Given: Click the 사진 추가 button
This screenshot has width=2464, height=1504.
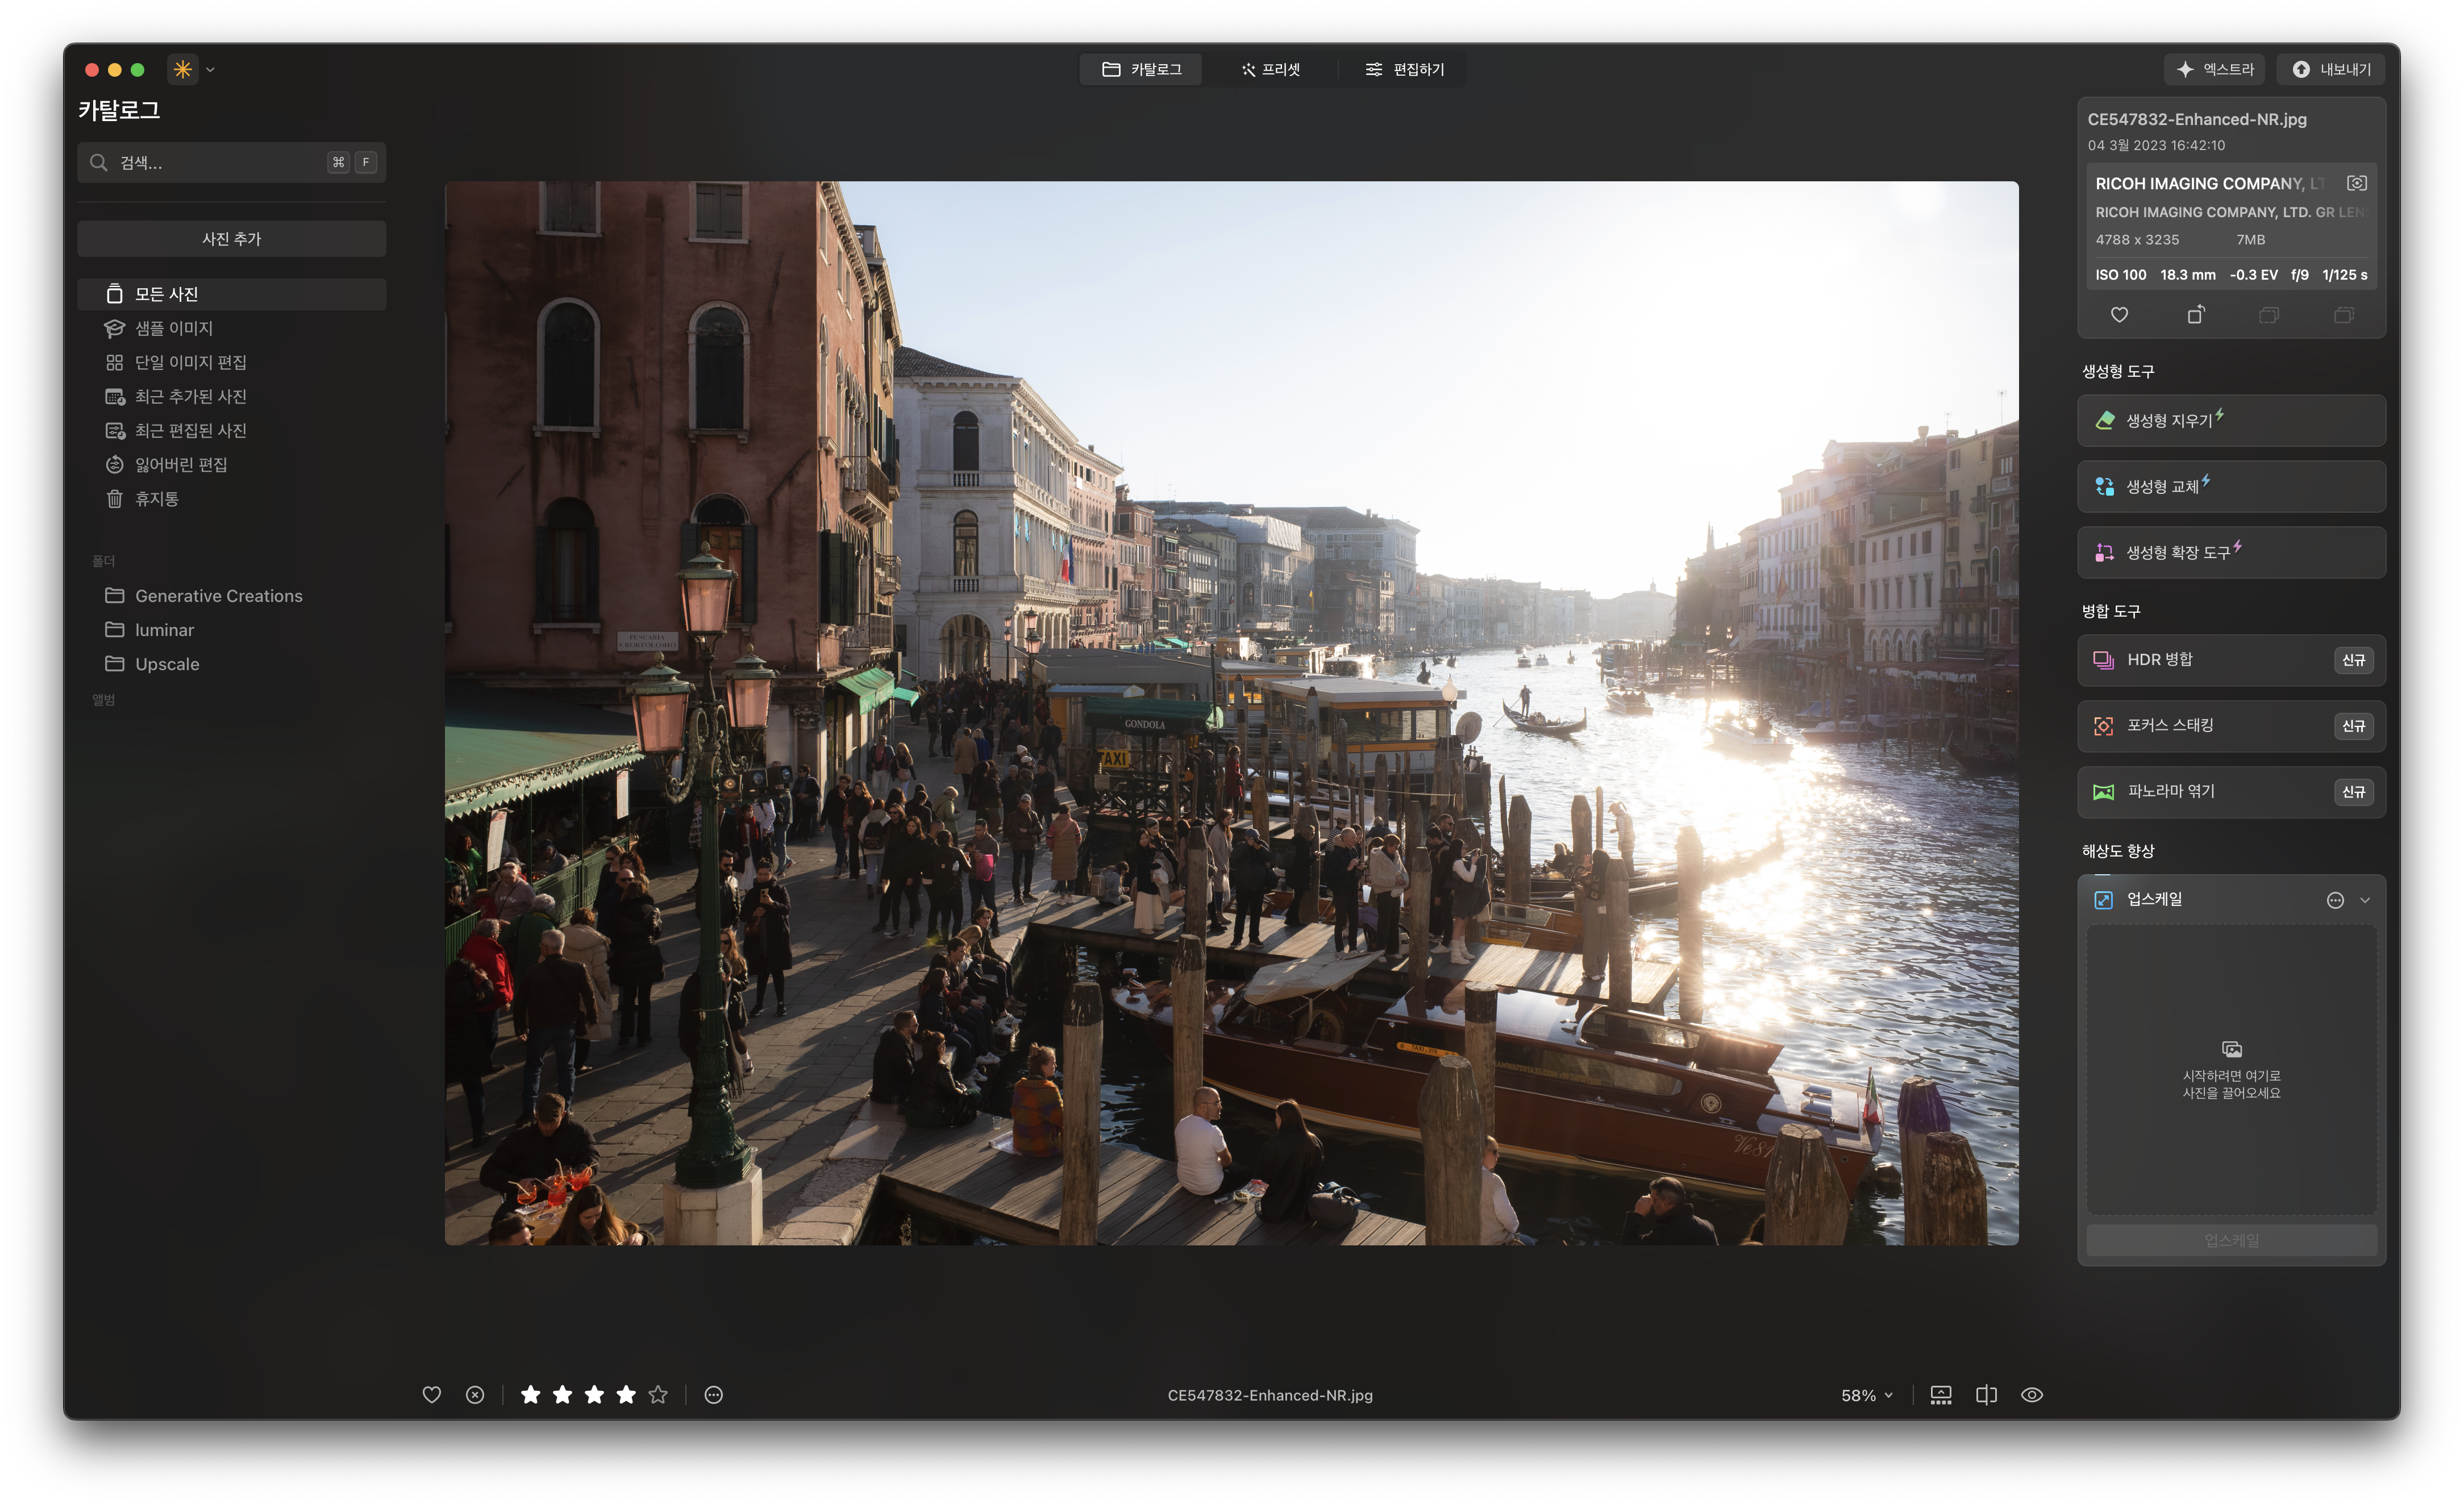Looking at the screenshot, I should tap(231, 239).
